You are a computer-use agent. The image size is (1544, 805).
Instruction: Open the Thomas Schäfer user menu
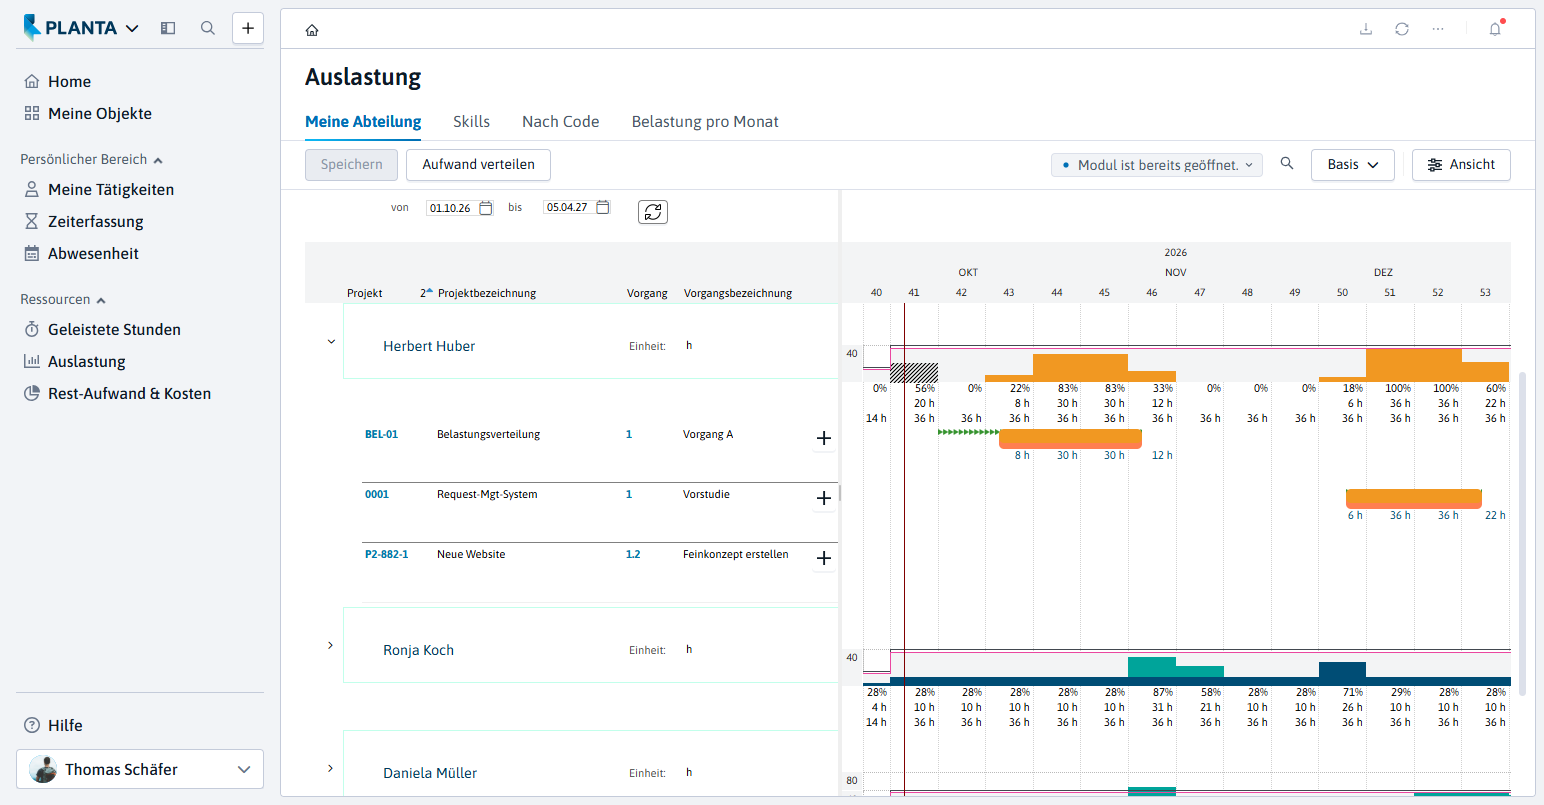[140, 770]
